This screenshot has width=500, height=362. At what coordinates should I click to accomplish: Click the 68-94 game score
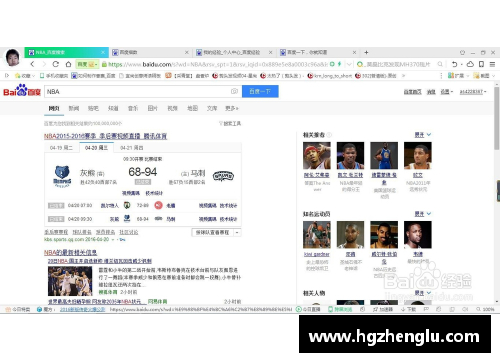pos(143,172)
